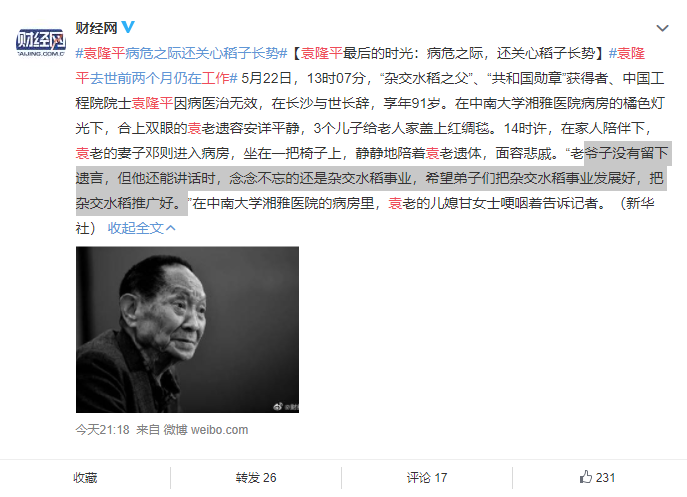
Task: Click the Weibo watermark on the photo
Action: pyautogui.click(x=286, y=407)
